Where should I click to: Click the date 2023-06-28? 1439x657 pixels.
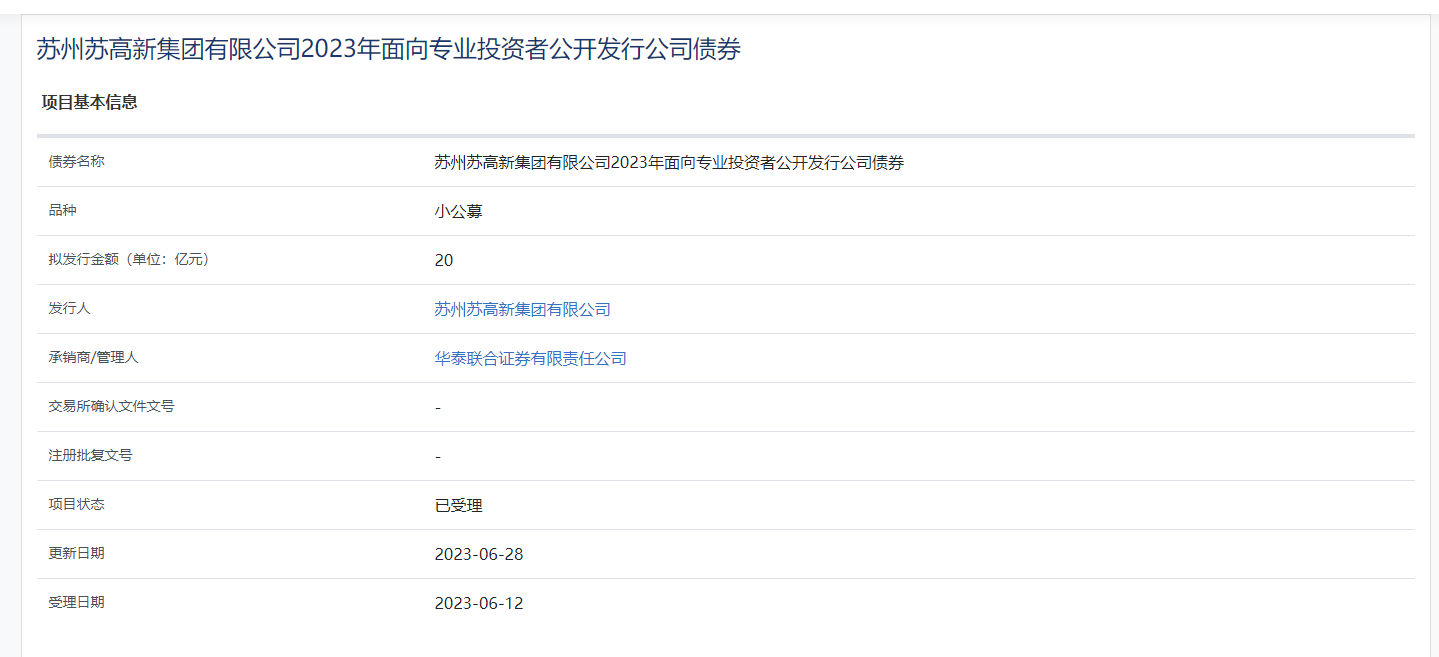click(x=479, y=554)
